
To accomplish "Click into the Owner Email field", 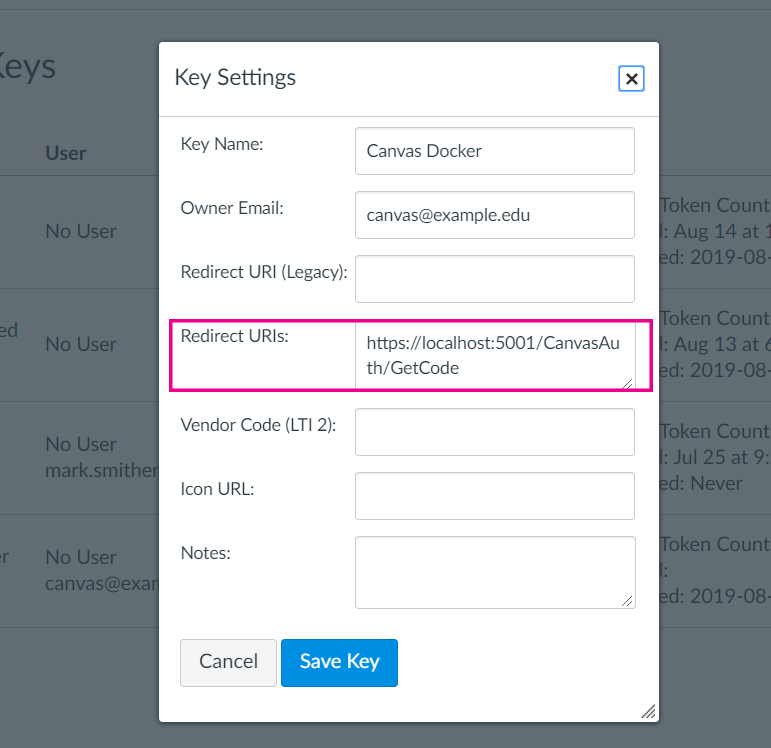I will [494, 215].
